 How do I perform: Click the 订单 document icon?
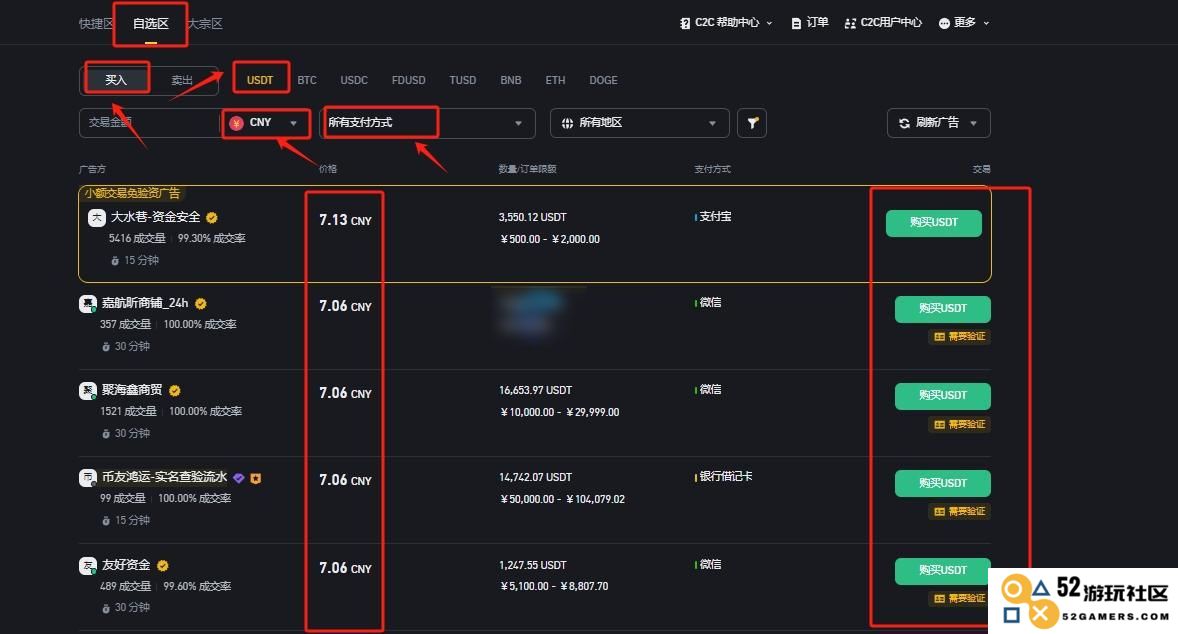coord(796,23)
